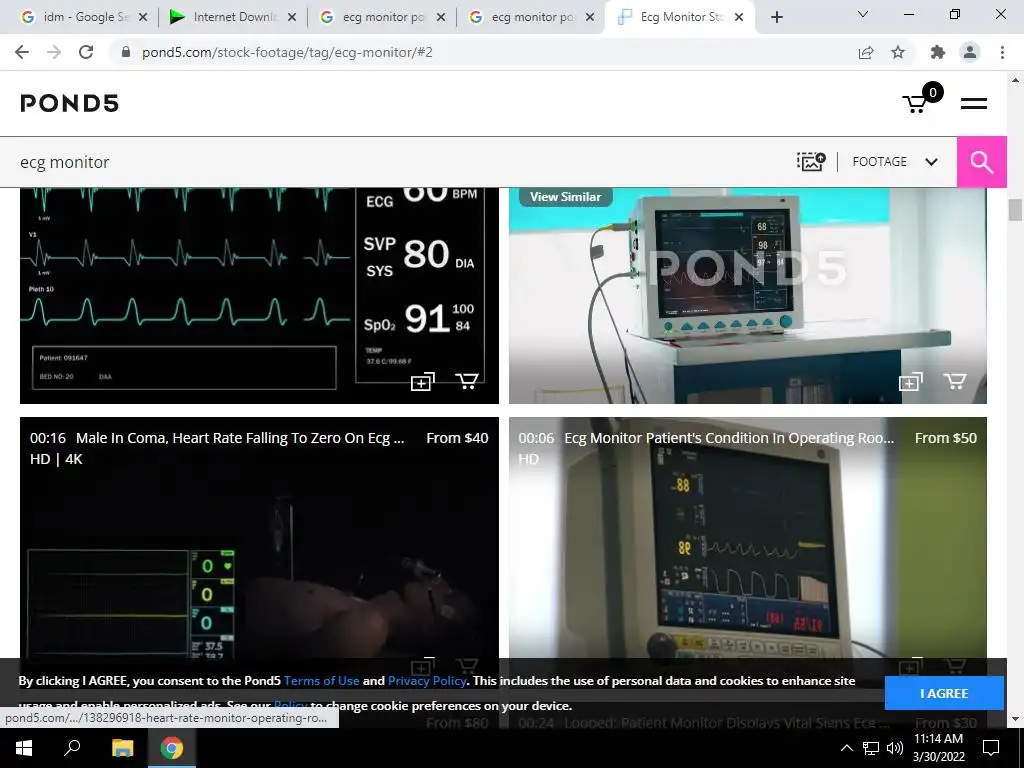Screen dimensions: 1024x768
Task: Add white monitor on table clip to collection
Action: [910, 381]
